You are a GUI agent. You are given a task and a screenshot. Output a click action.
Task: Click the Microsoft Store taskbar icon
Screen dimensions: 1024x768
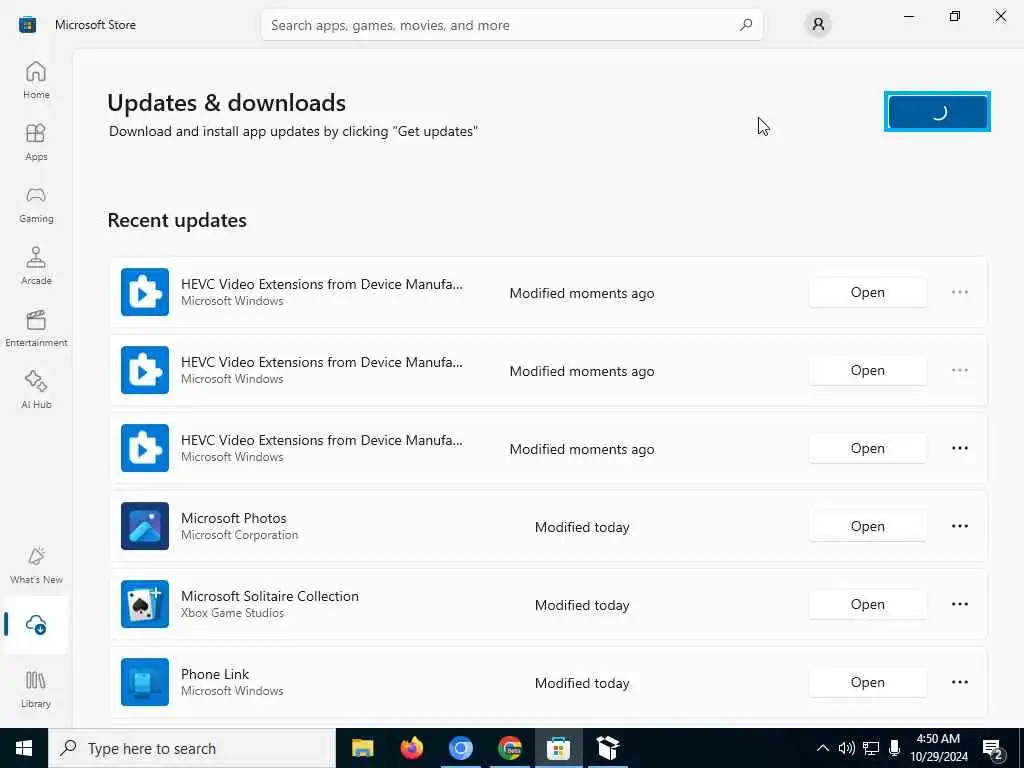coord(558,748)
